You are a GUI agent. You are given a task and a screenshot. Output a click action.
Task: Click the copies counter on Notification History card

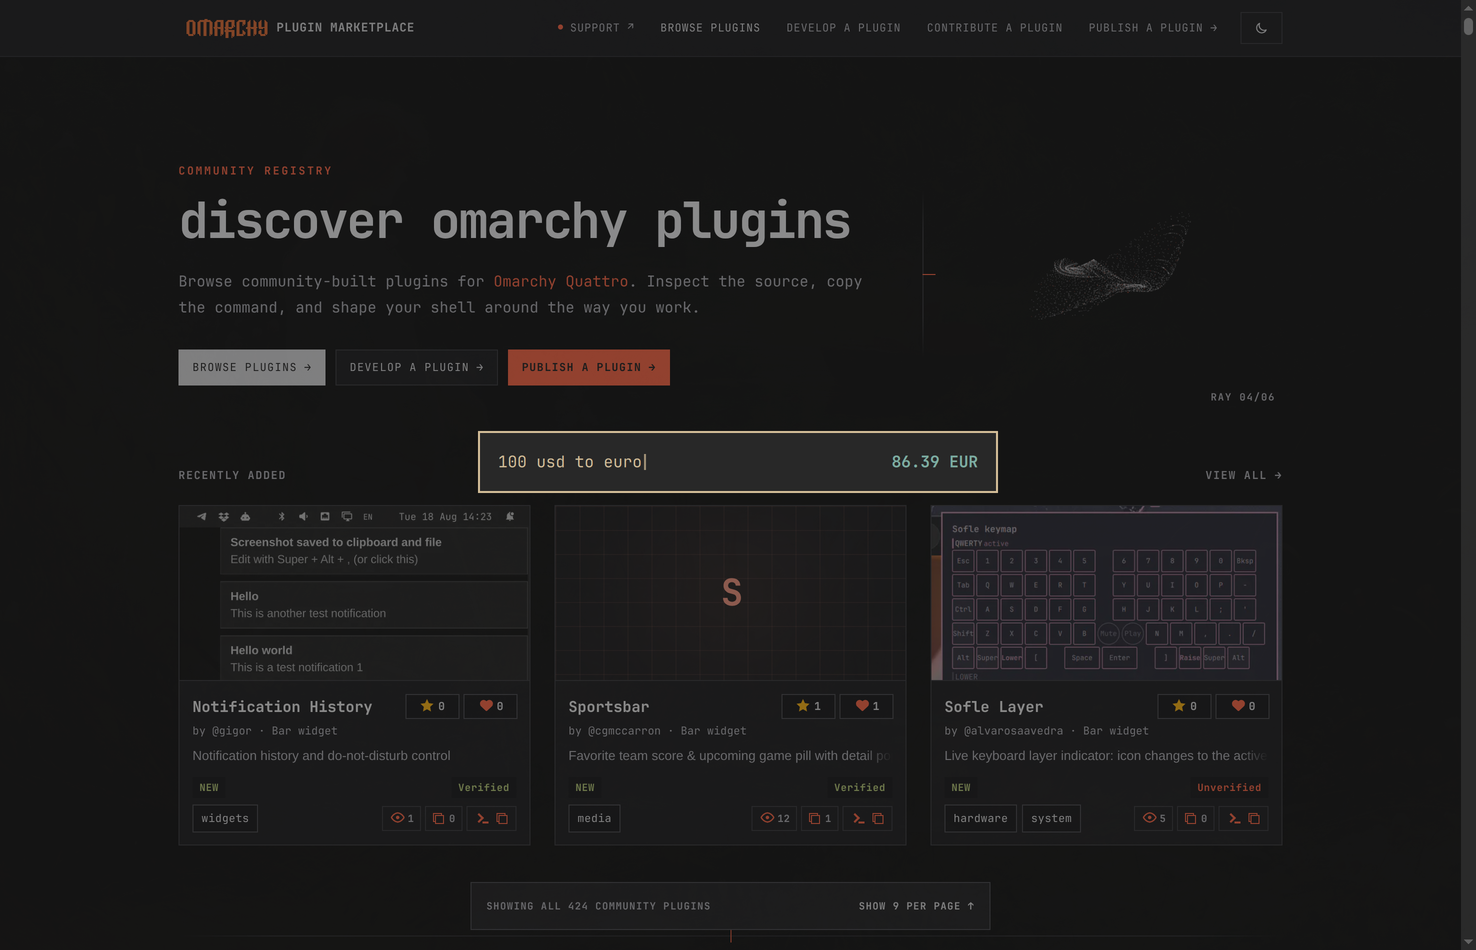point(443,818)
